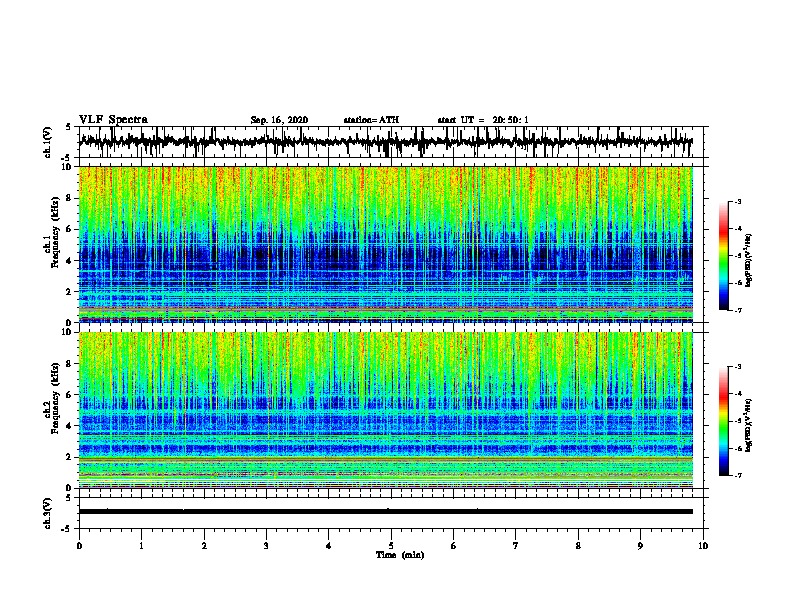Screen dimensions: 792x612
Task: Click the "10" kHz tick of ch.2 spectrogram
Action: click(68, 332)
